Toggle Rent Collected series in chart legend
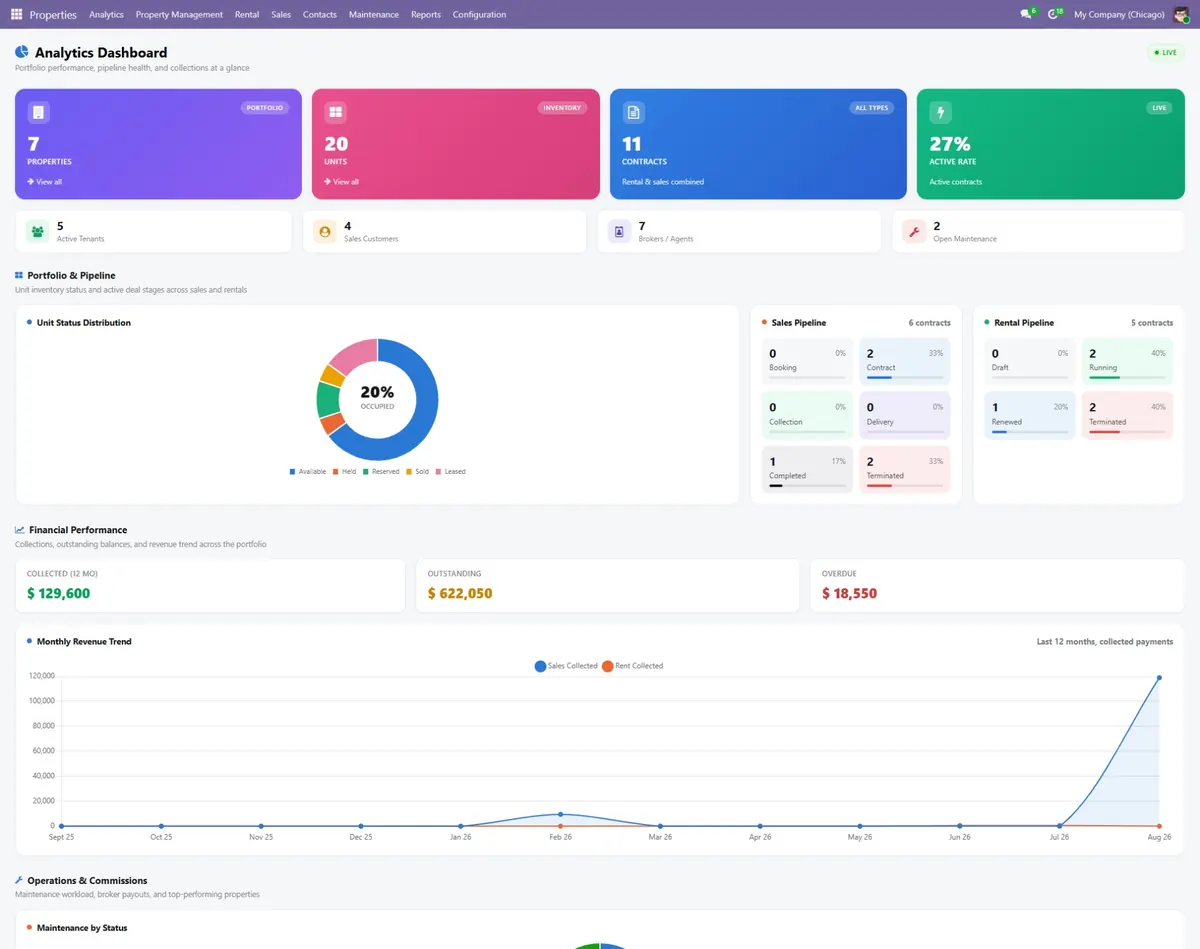 click(632, 666)
